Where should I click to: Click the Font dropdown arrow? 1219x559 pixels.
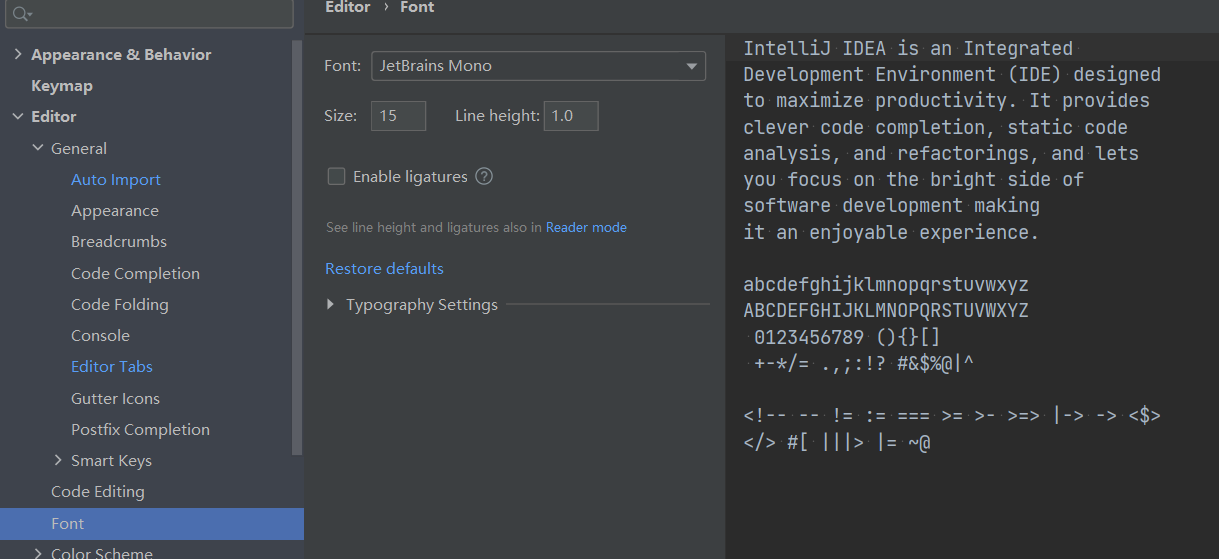click(691, 66)
